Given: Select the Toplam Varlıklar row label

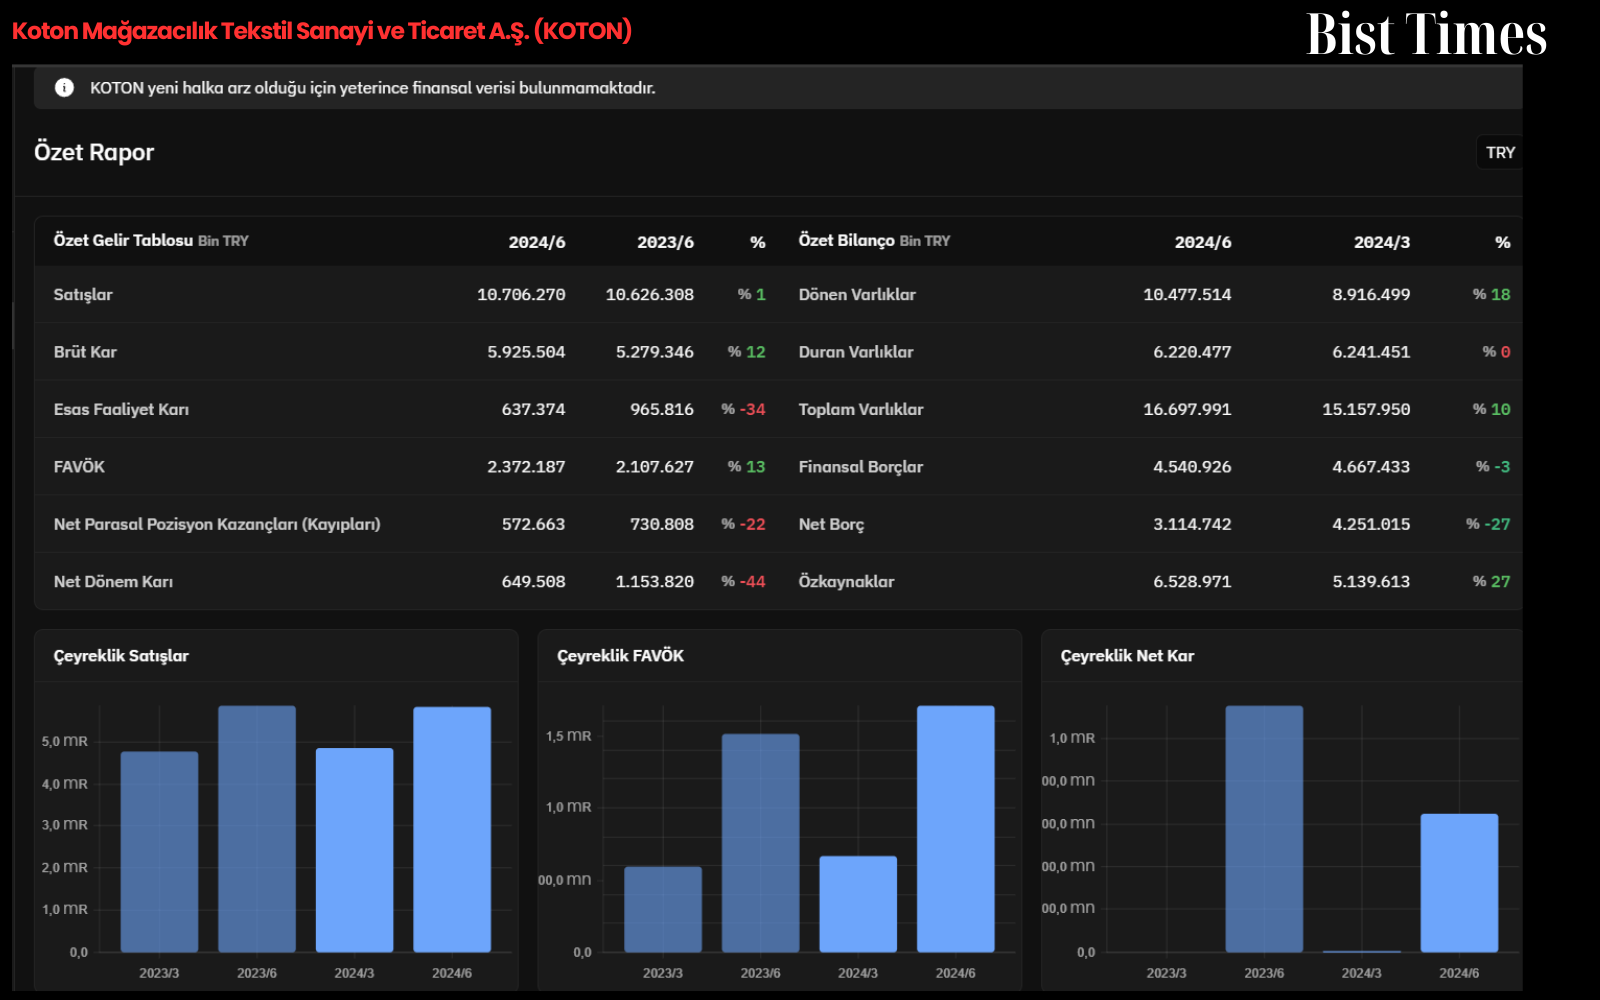Looking at the screenshot, I should pyautogui.click(x=861, y=410).
